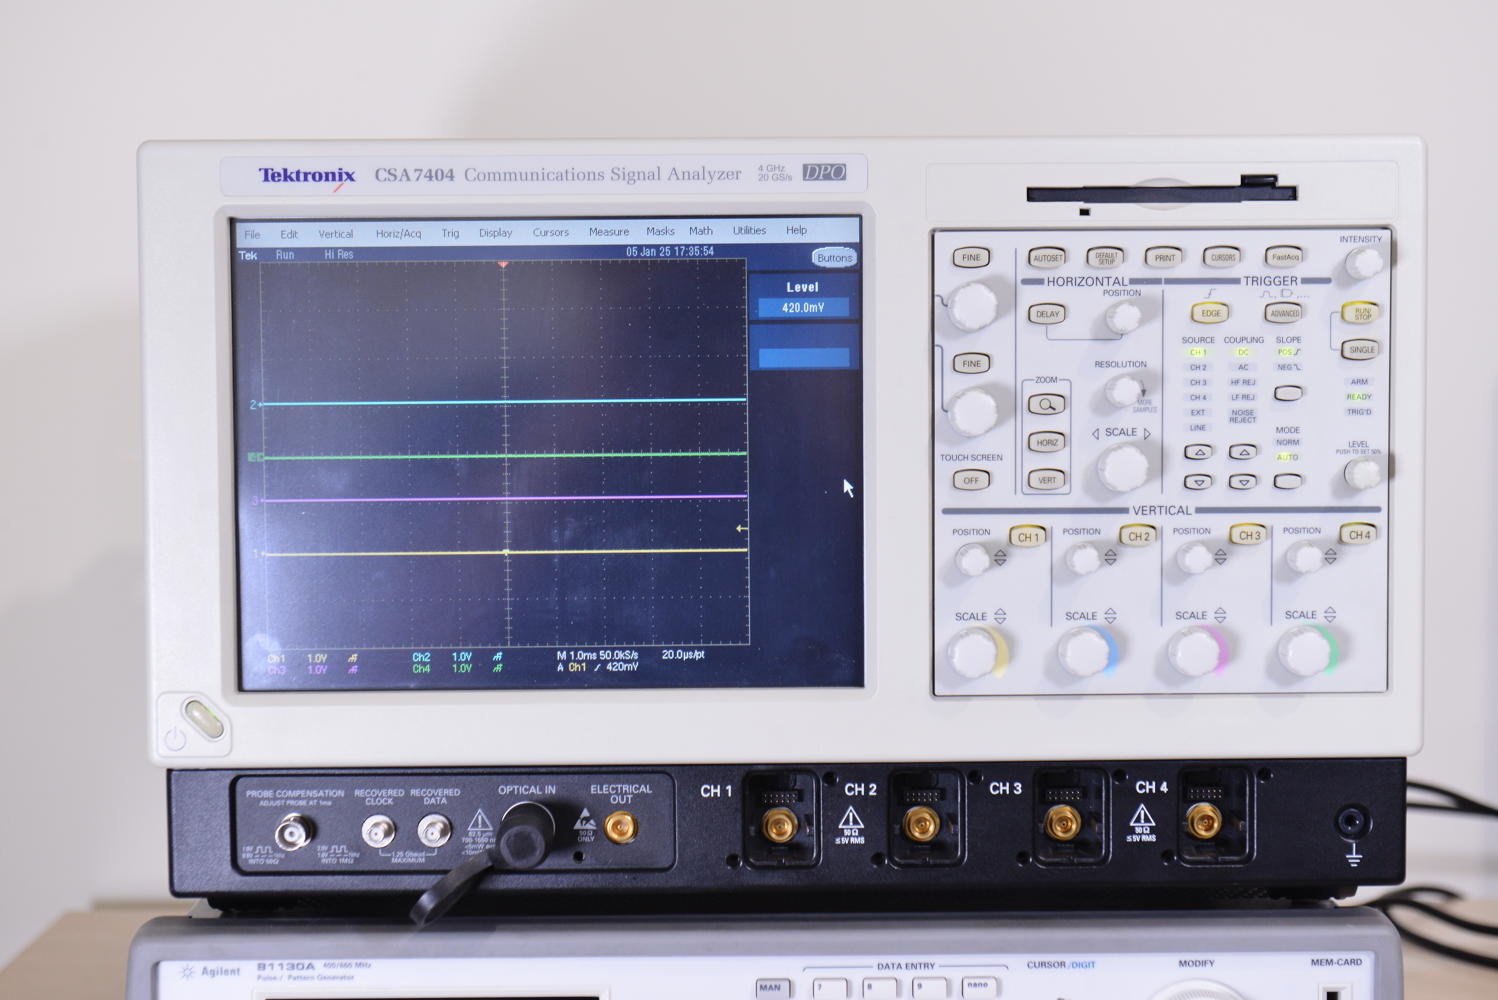Select Edge trigger type

[1209, 313]
